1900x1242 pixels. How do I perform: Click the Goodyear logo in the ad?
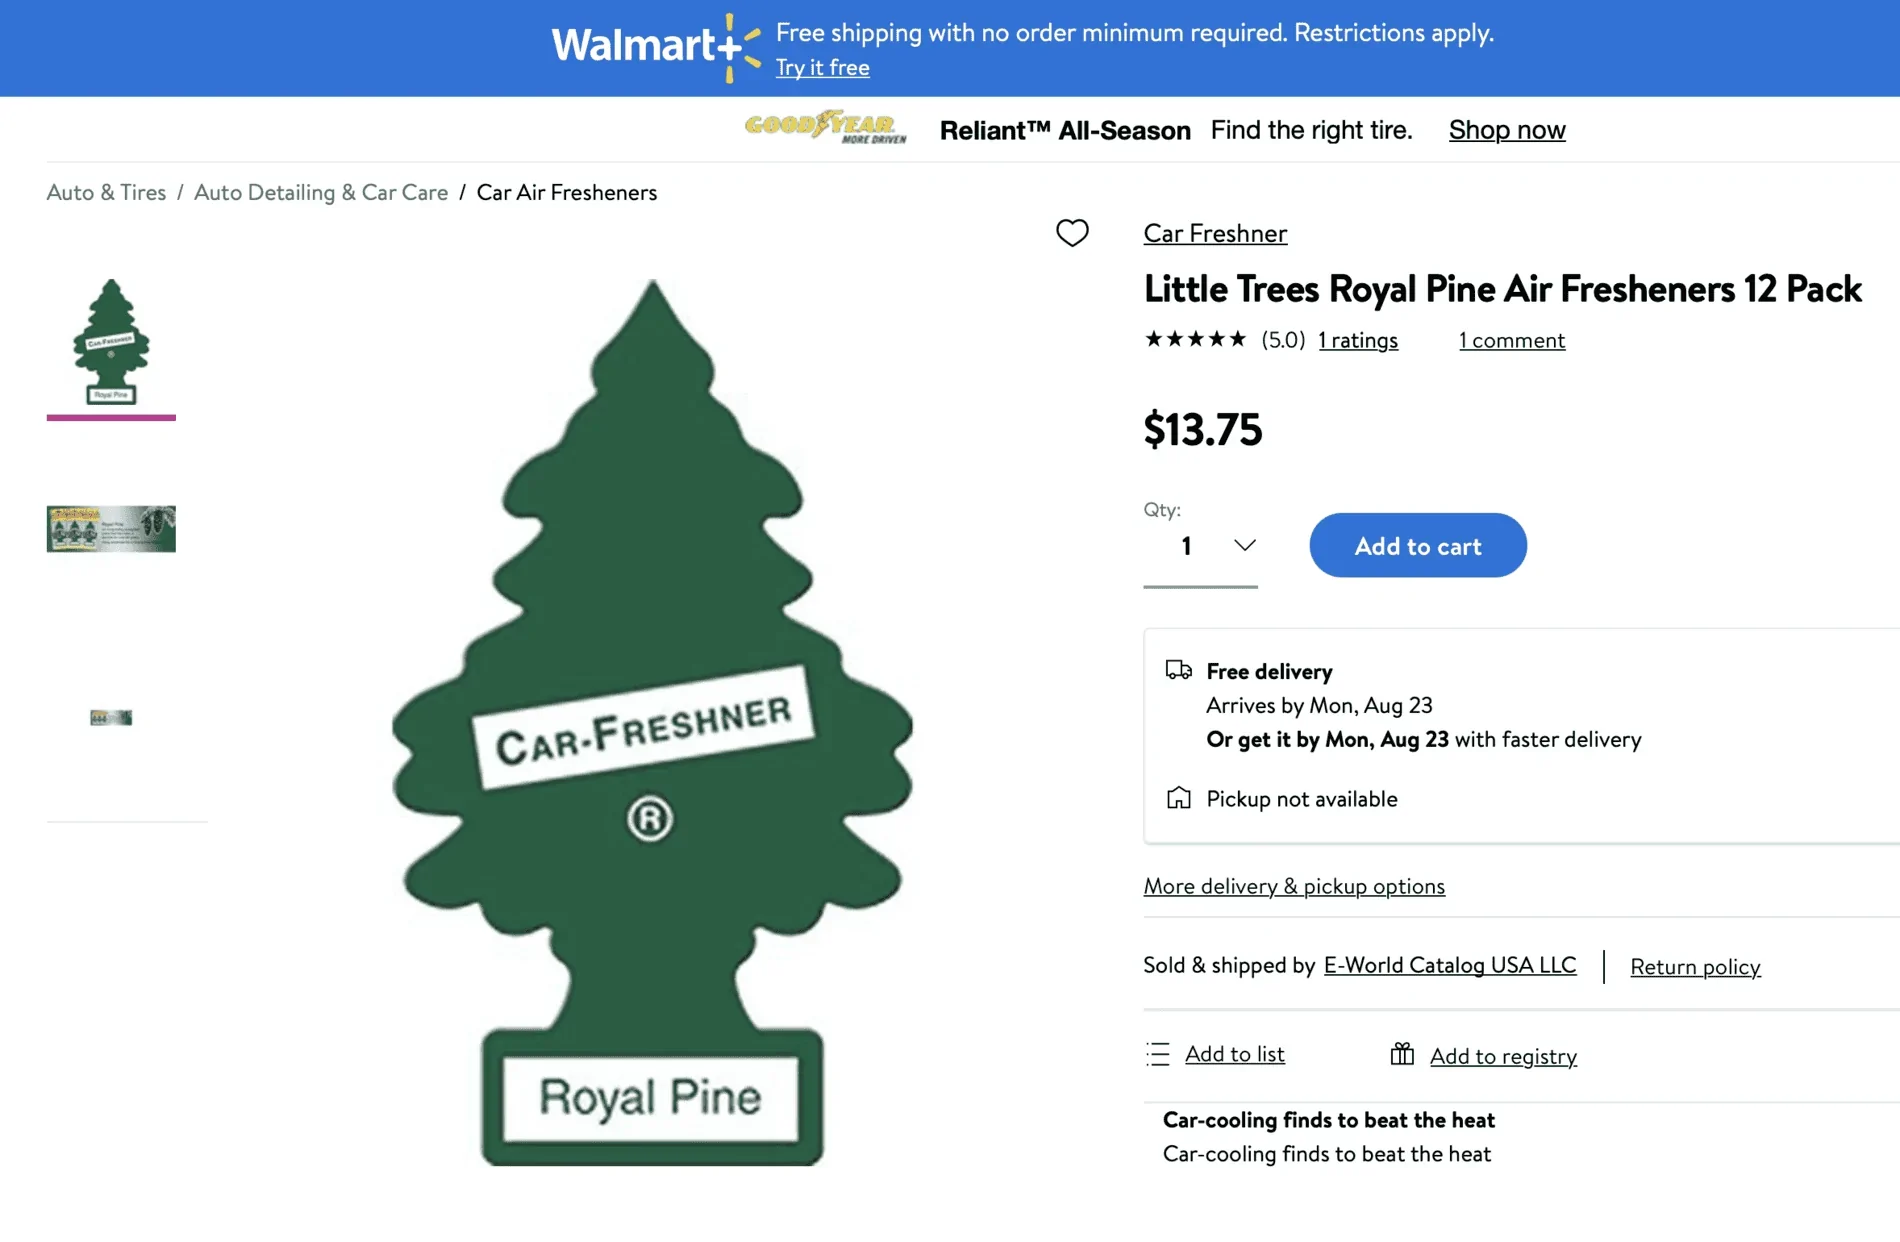(825, 128)
